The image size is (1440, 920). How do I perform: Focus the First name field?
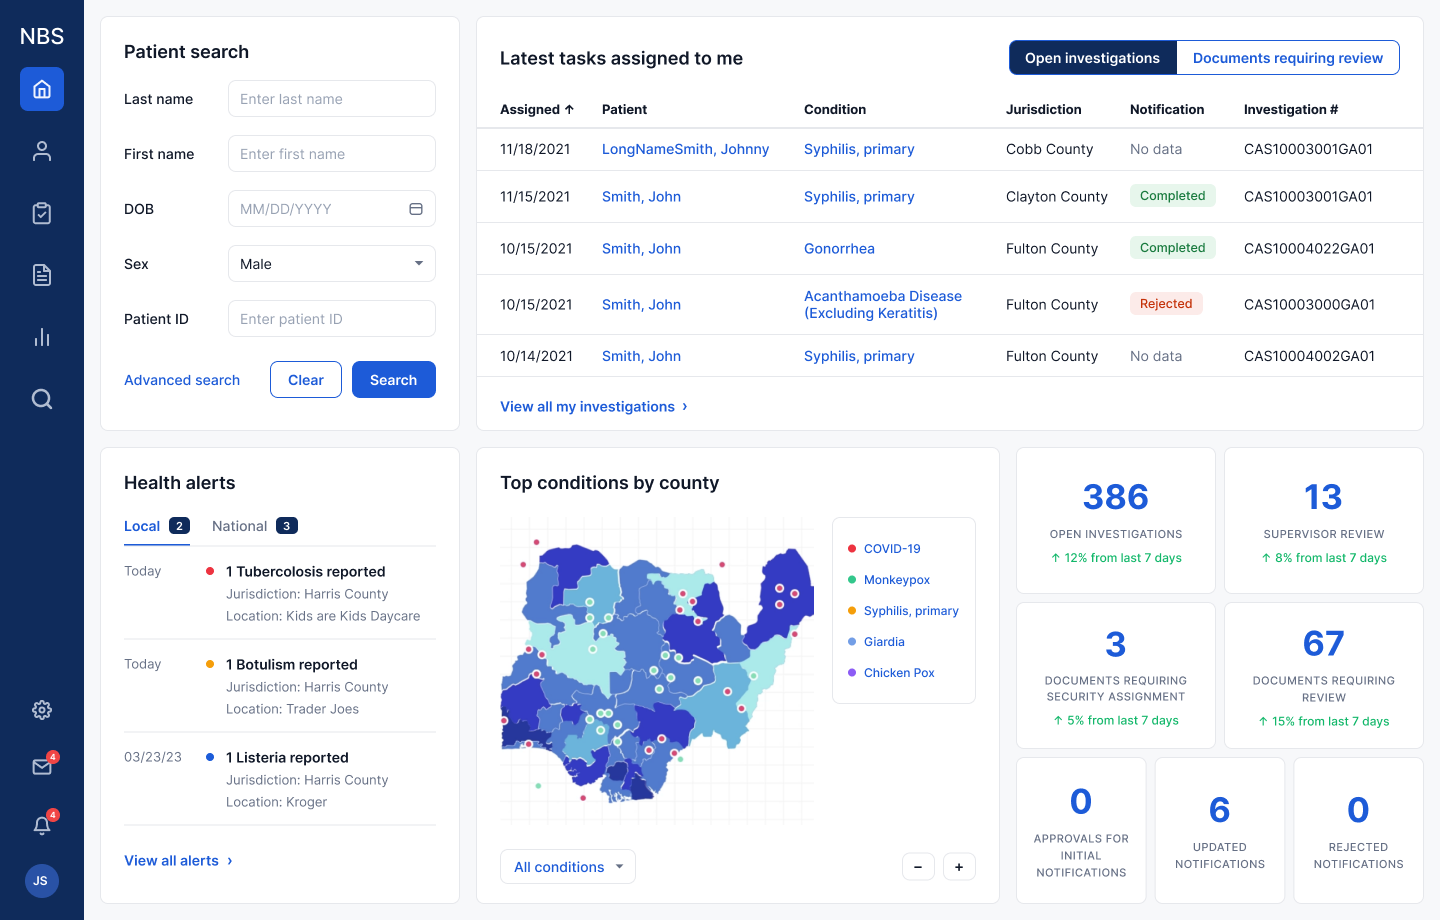[332, 154]
